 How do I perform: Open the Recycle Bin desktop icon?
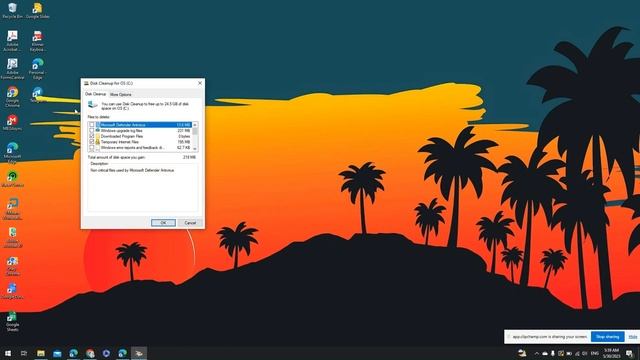[x=12, y=11]
